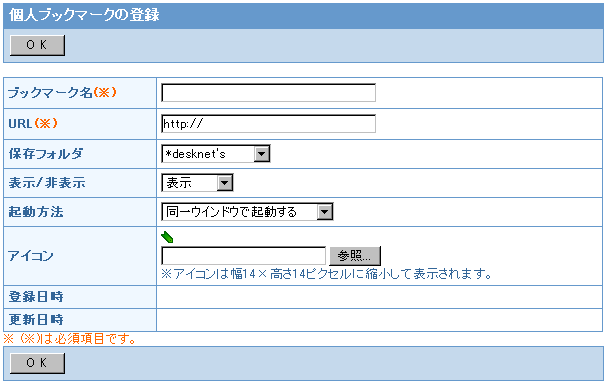The width and height of the screenshot is (607, 384).
Task: Click the 表示 selection box
Action: 197,183
